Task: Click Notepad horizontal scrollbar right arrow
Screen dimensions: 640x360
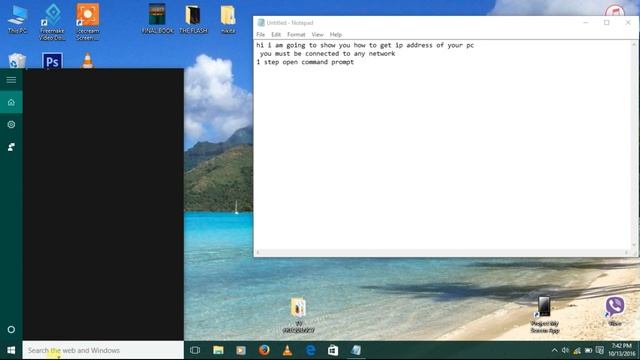Action: pyautogui.click(x=627, y=253)
